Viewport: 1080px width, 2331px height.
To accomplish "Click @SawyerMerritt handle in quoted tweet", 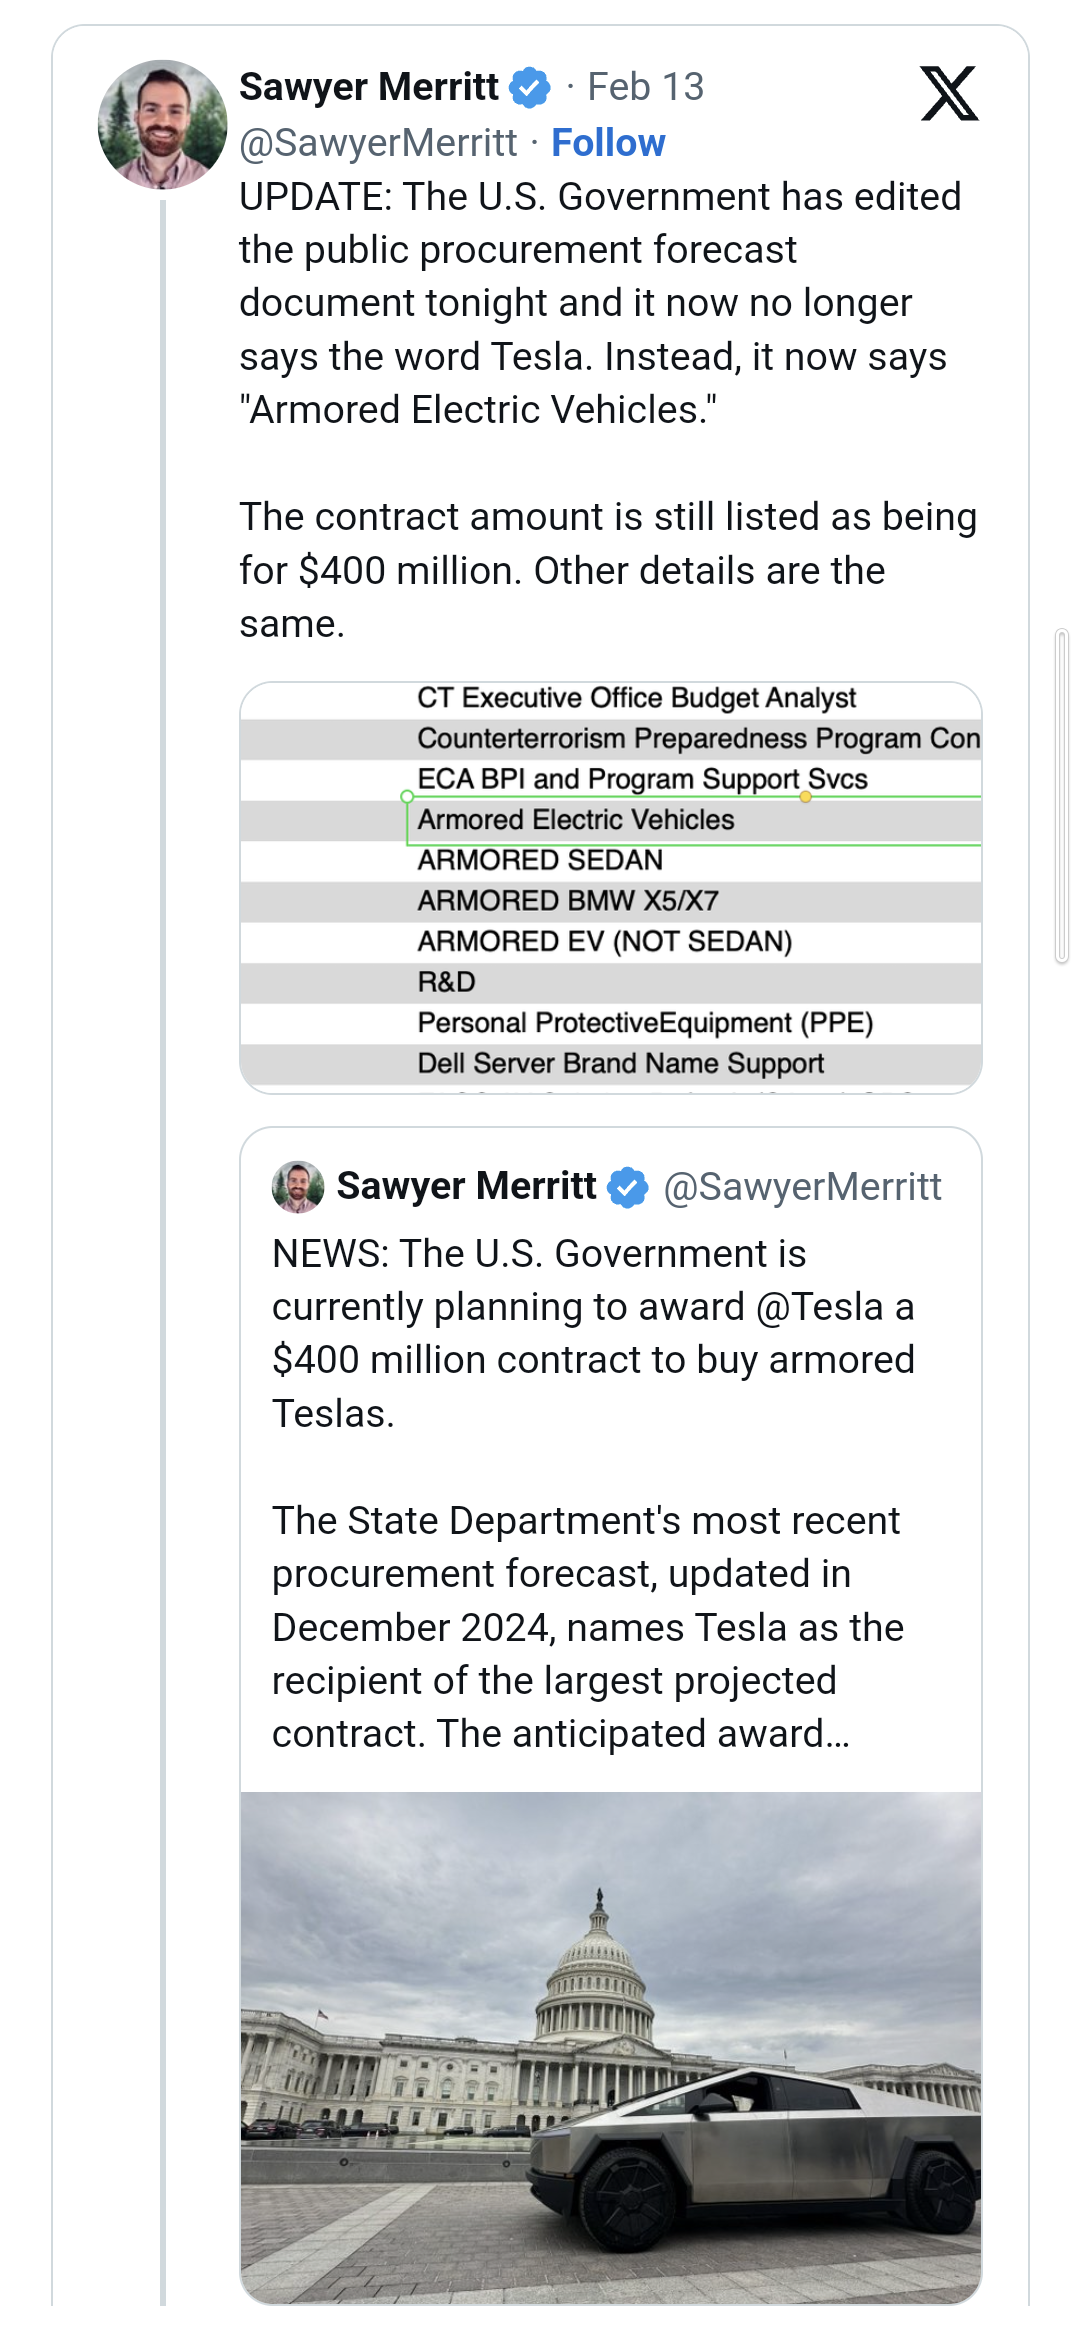I will 805,1187.
